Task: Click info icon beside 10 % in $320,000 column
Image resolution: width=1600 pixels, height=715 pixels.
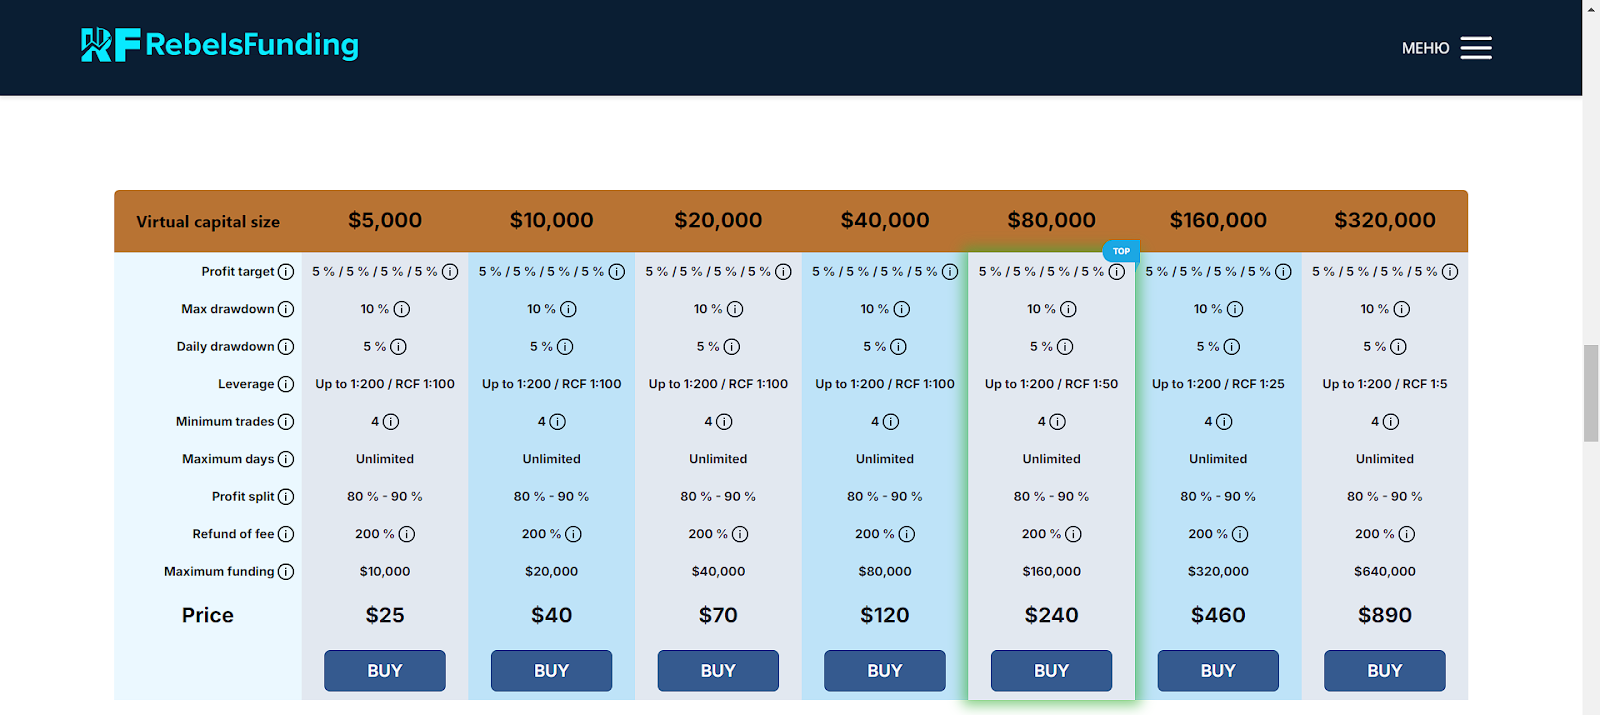Action: (x=1402, y=309)
